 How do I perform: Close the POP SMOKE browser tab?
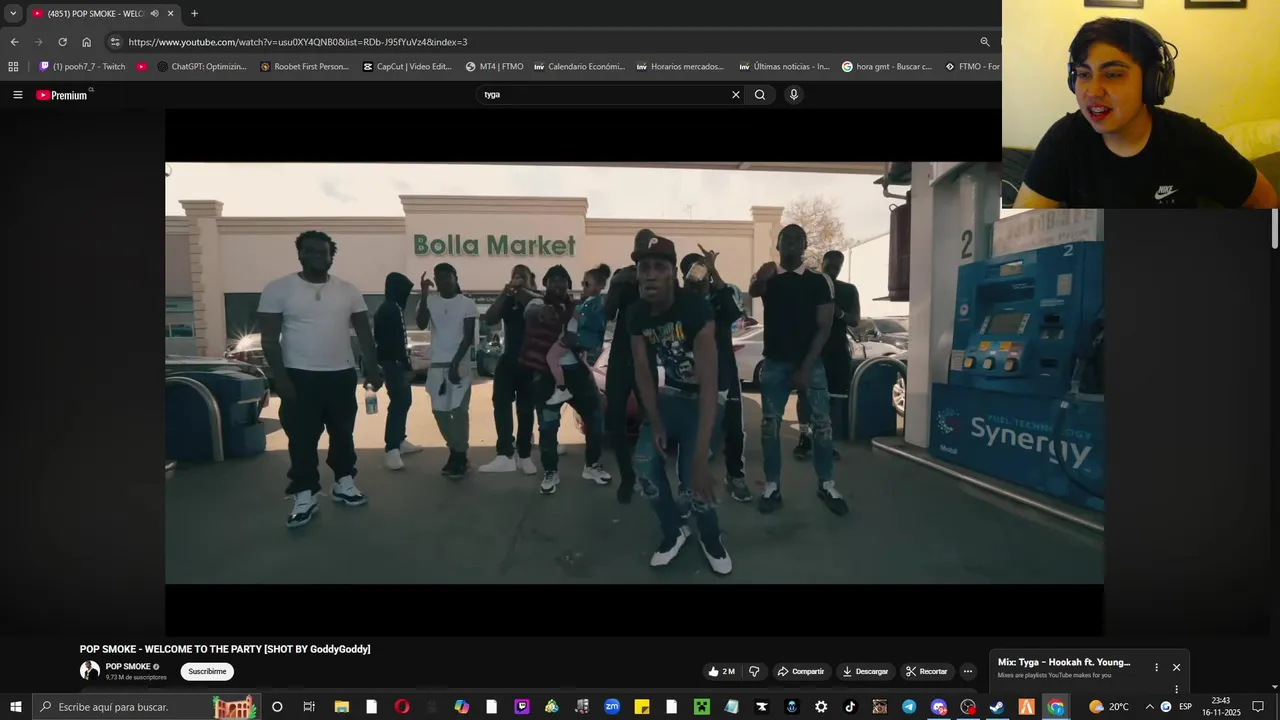pyautogui.click(x=170, y=14)
